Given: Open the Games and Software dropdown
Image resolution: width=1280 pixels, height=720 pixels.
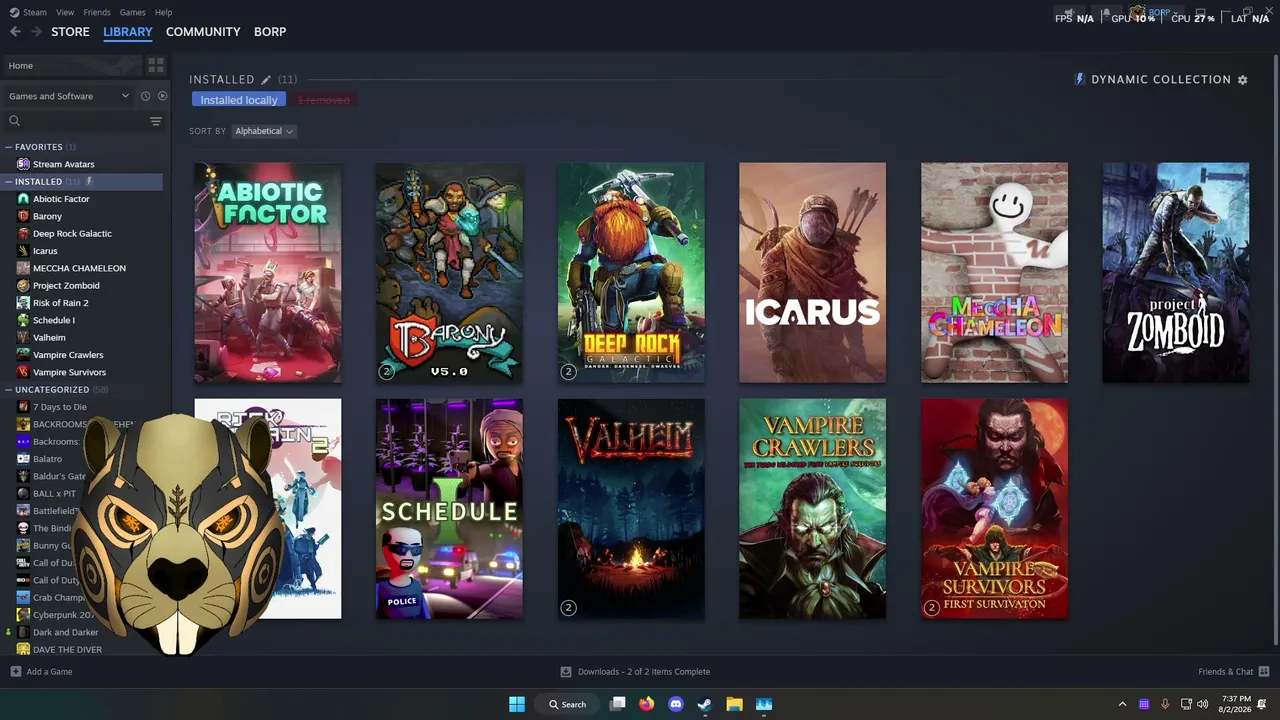Looking at the screenshot, I should coord(68,96).
